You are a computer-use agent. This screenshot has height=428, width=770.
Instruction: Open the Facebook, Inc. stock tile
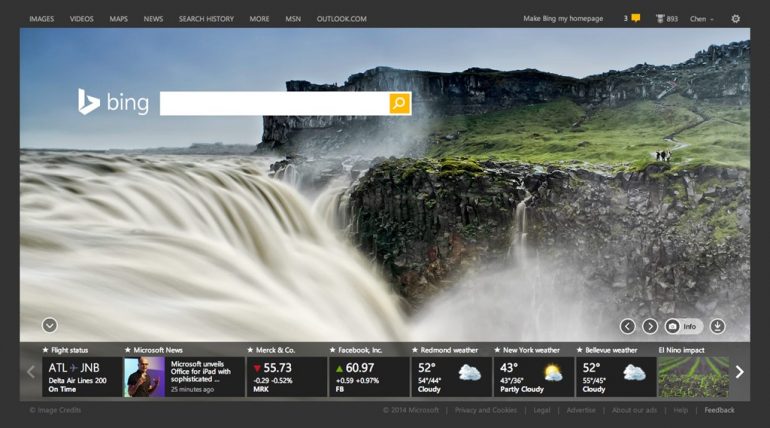point(367,376)
